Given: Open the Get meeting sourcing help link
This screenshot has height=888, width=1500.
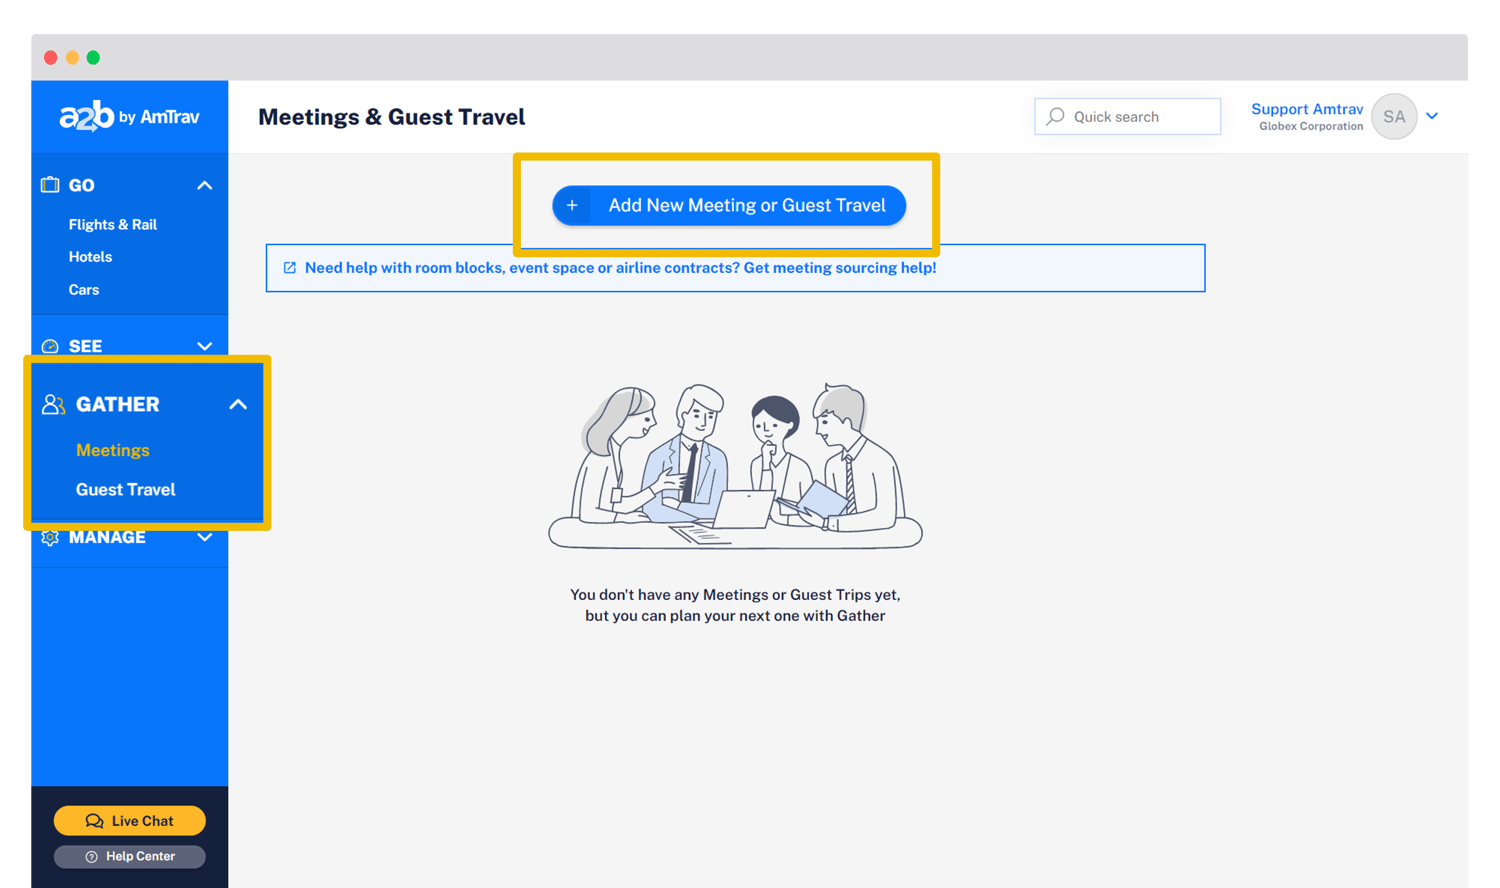Looking at the screenshot, I should [x=845, y=267].
